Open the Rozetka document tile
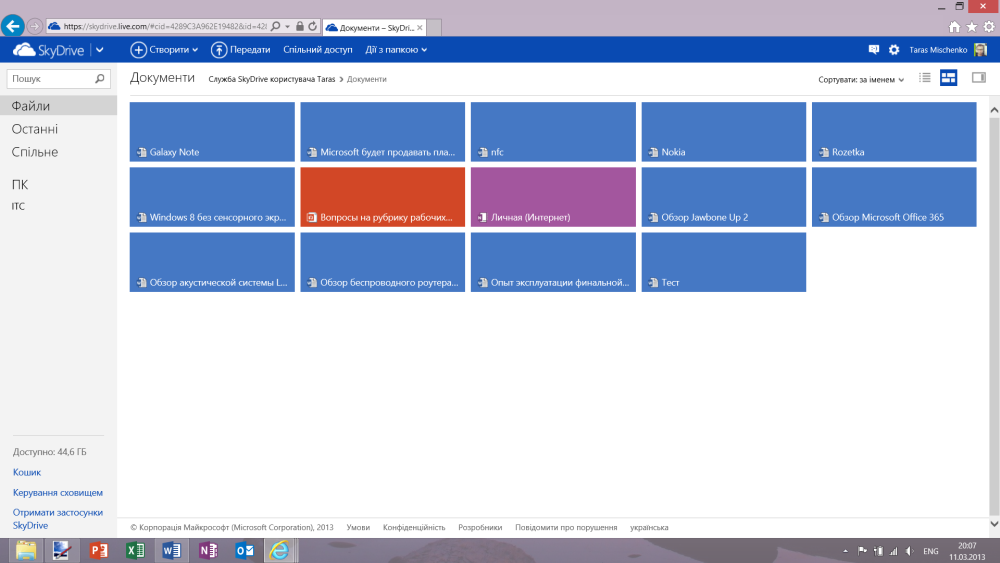 coord(894,131)
